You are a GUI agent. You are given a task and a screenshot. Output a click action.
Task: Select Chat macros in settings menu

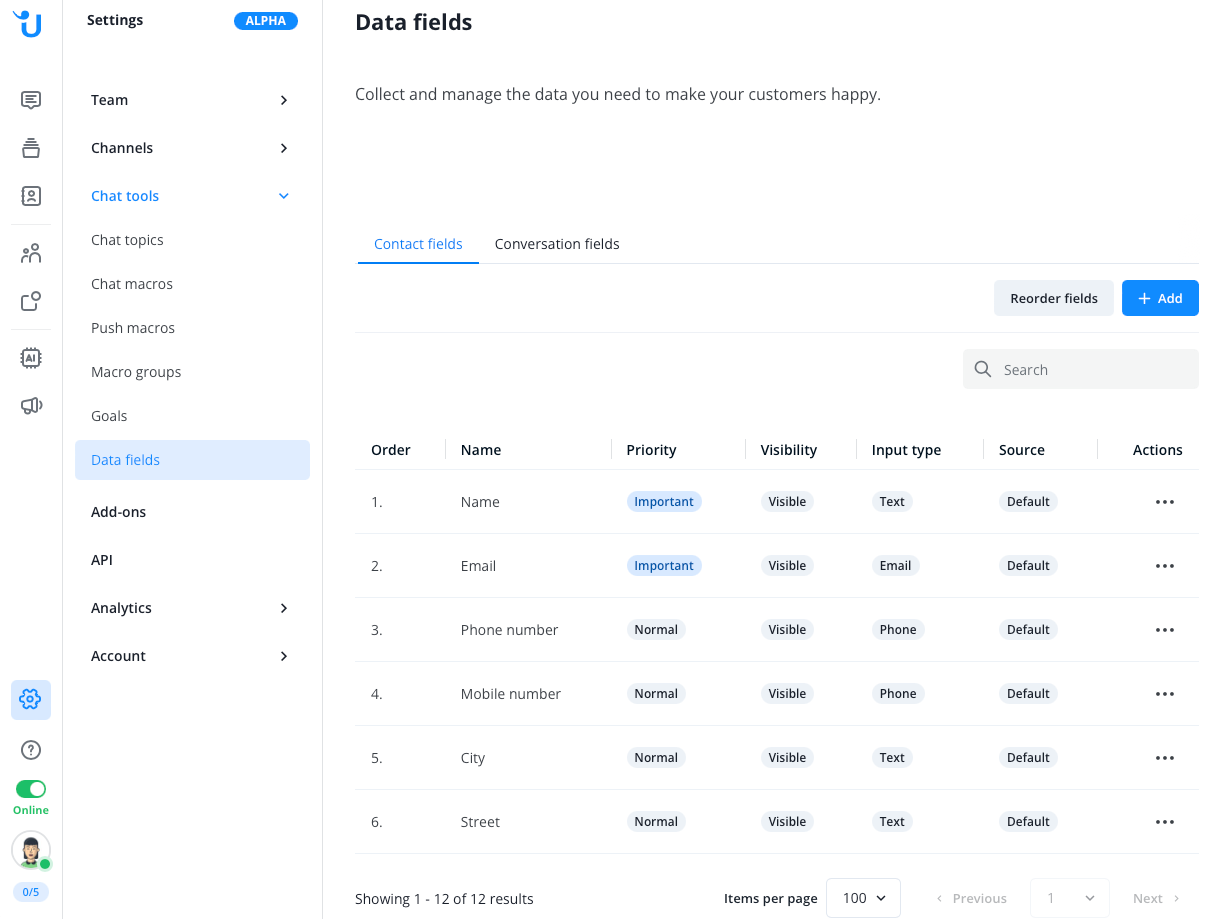pyautogui.click(x=132, y=284)
